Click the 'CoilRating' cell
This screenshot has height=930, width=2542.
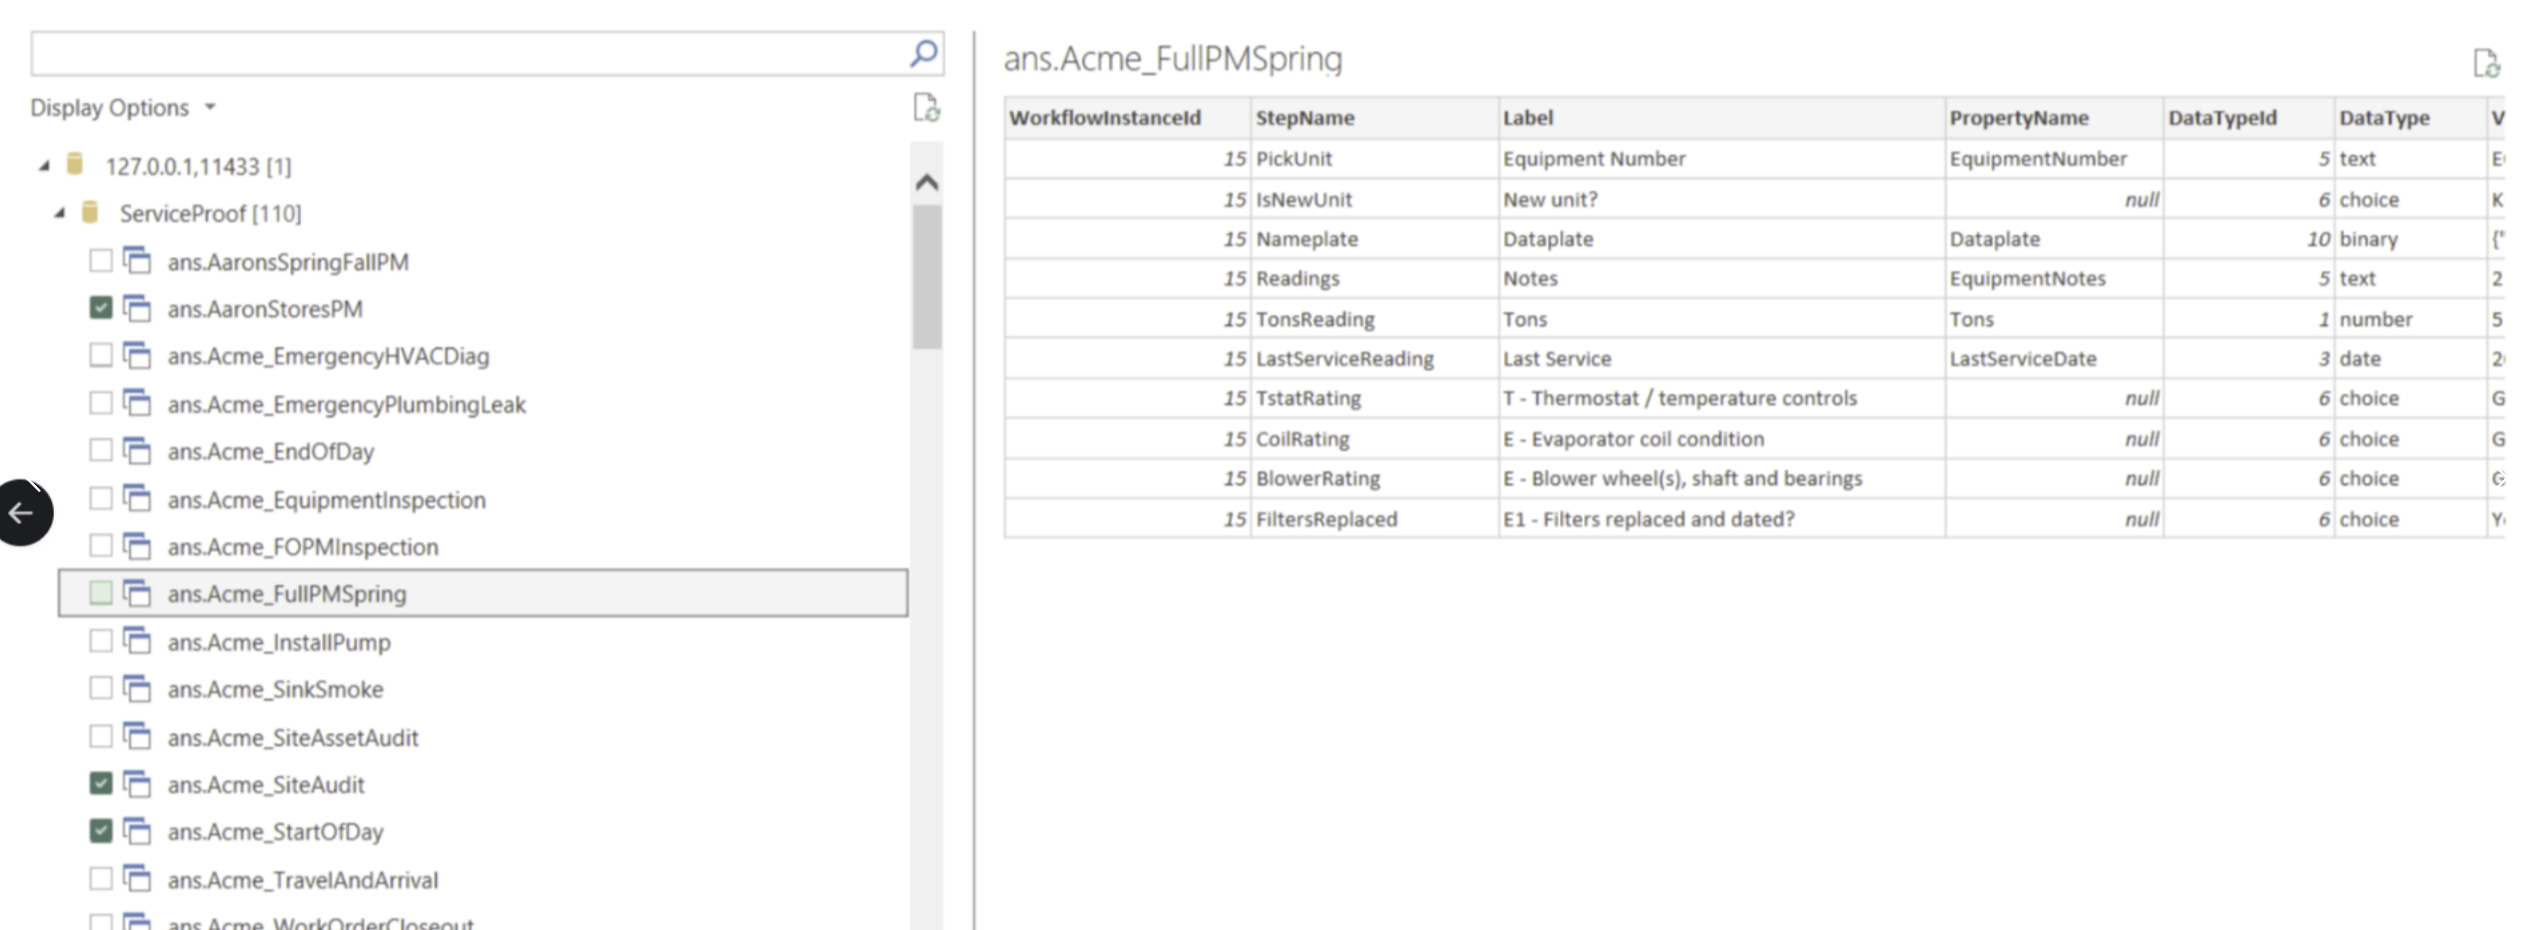[x=1374, y=439]
